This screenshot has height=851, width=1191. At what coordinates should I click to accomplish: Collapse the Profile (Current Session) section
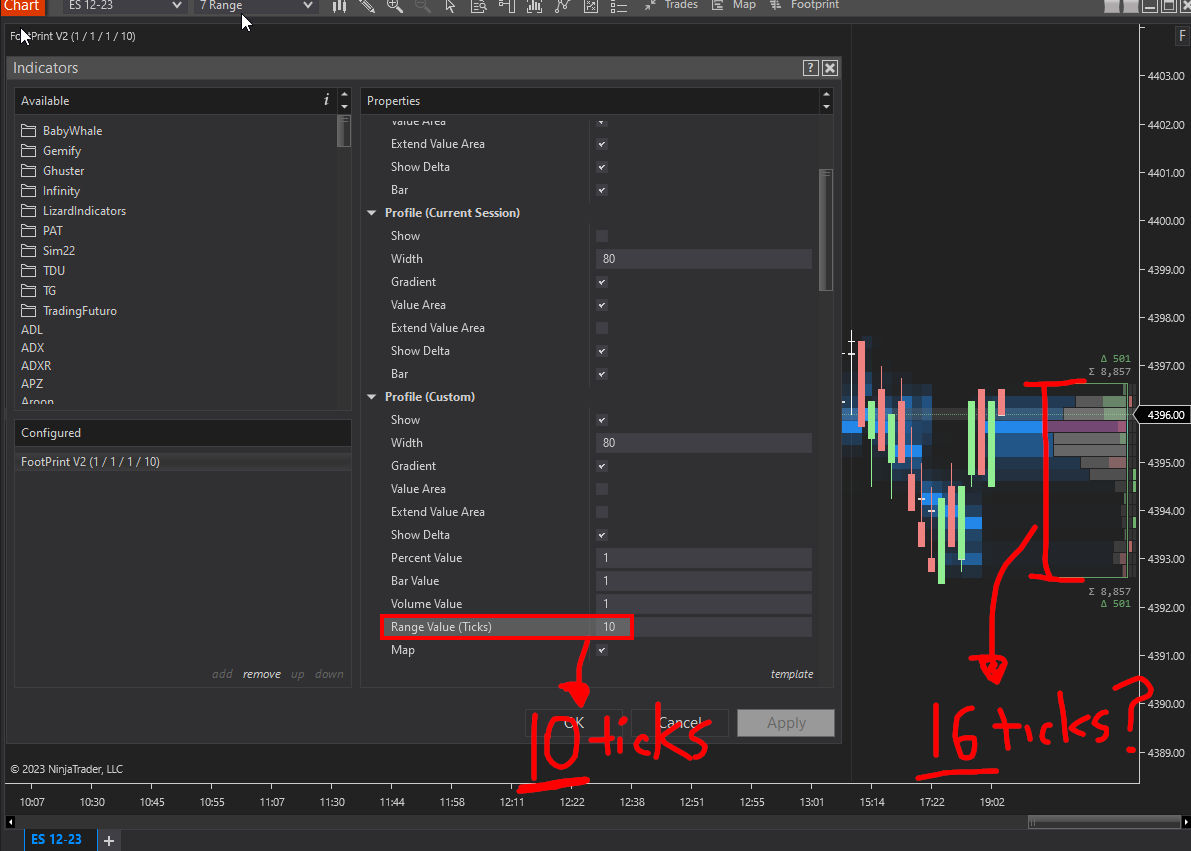click(x=371, y=213)
